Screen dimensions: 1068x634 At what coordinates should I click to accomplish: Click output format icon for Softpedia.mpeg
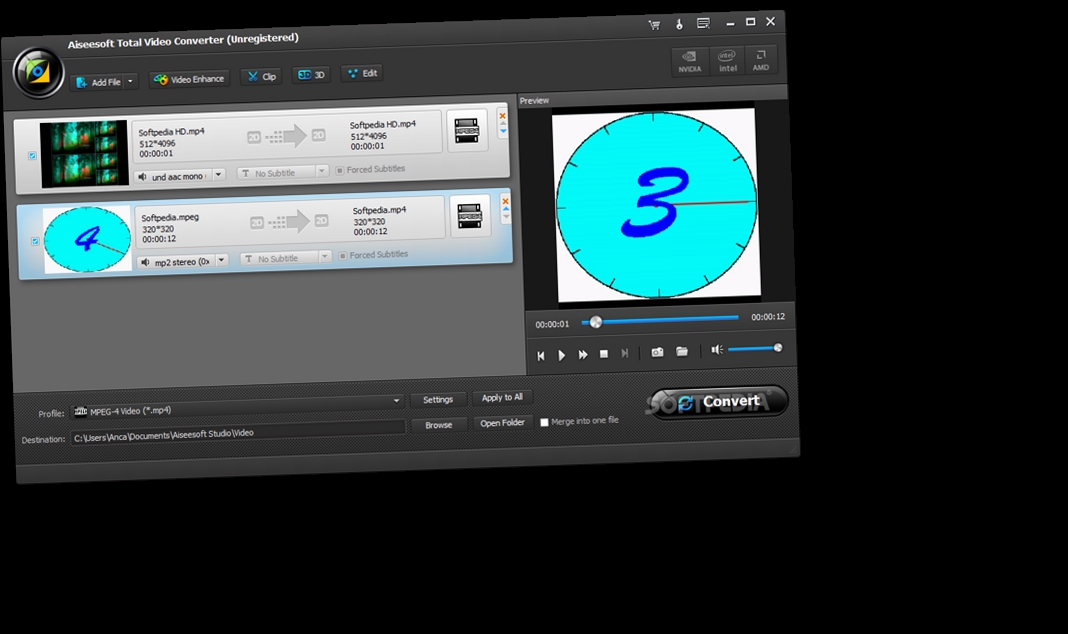point(470,215)
